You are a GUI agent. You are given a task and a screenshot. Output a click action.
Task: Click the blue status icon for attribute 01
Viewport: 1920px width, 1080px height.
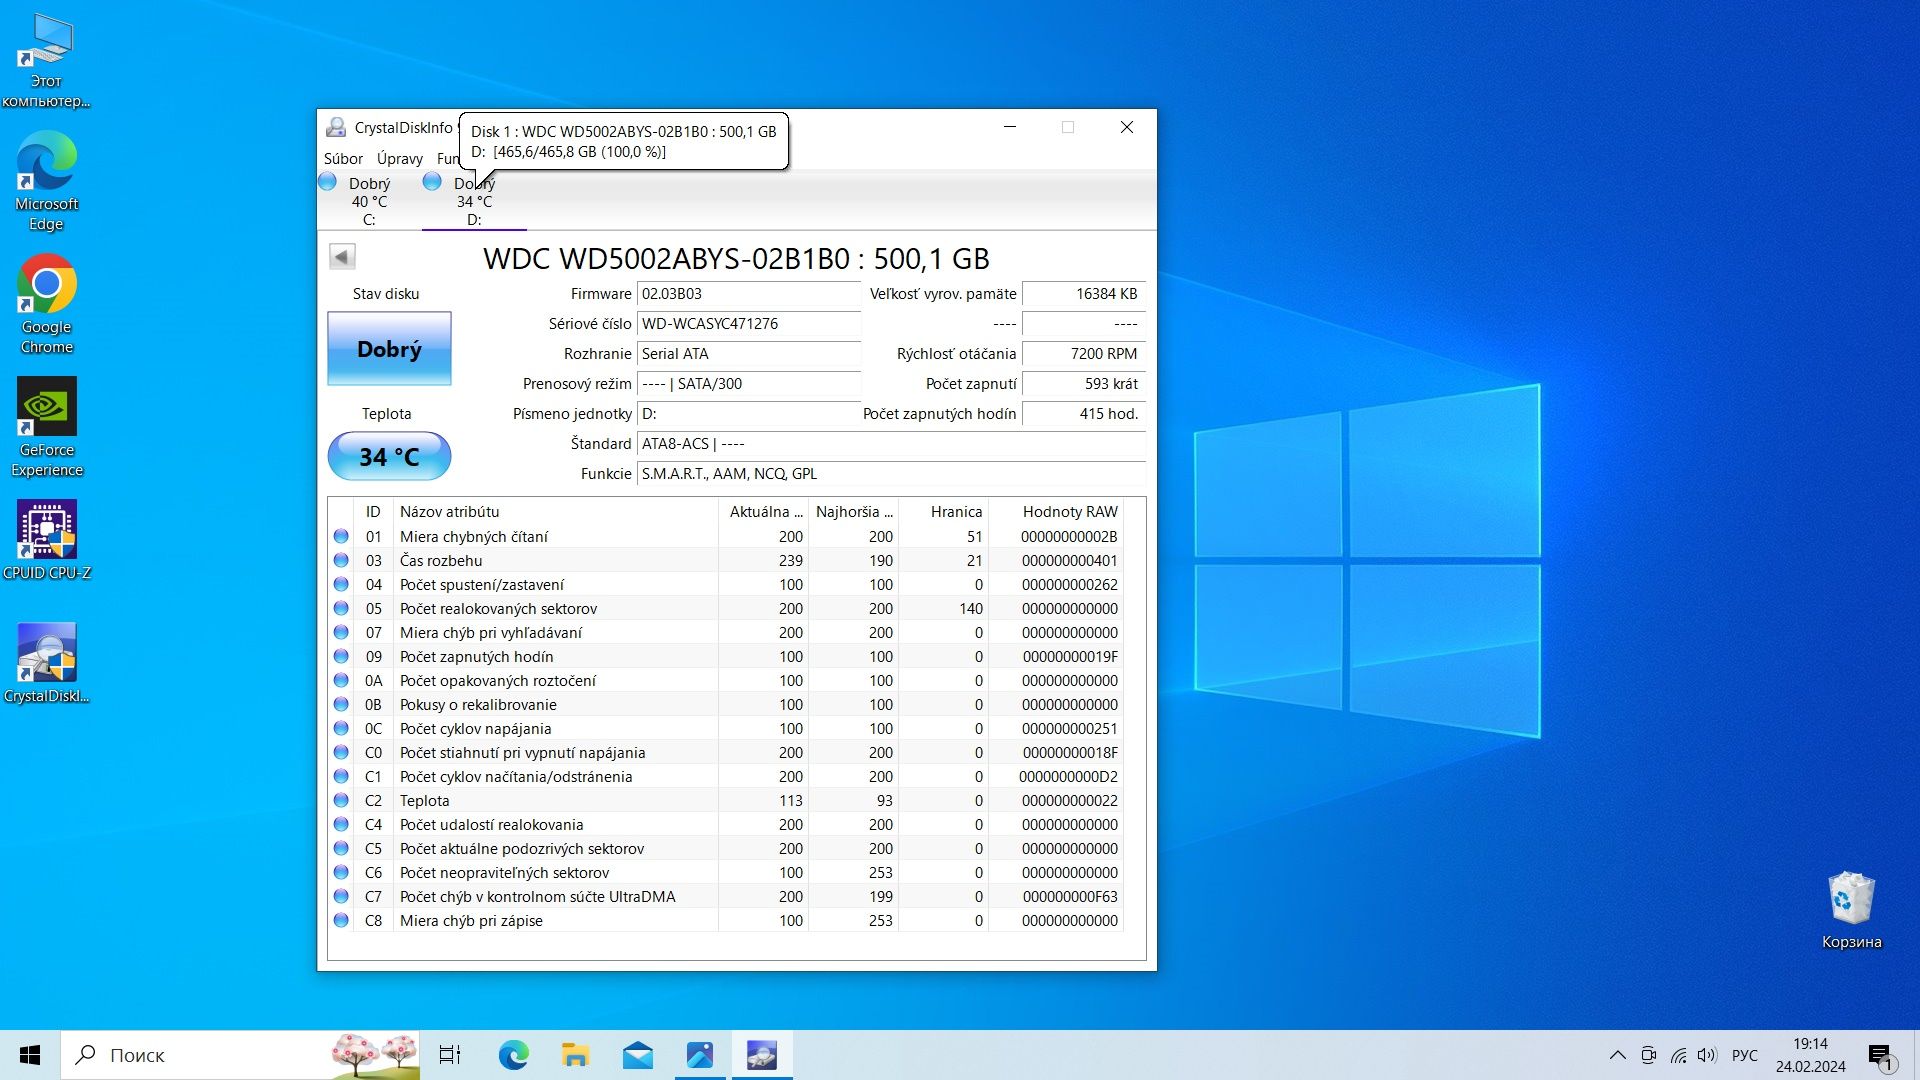[x=341, y=537]
